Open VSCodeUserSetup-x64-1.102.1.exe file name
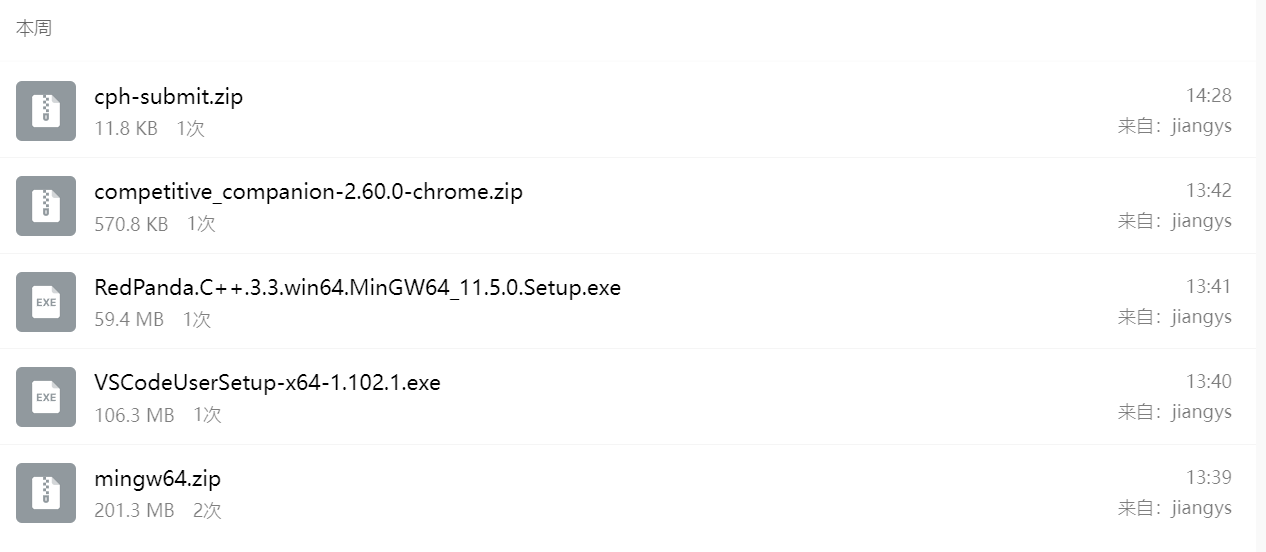 267,383
